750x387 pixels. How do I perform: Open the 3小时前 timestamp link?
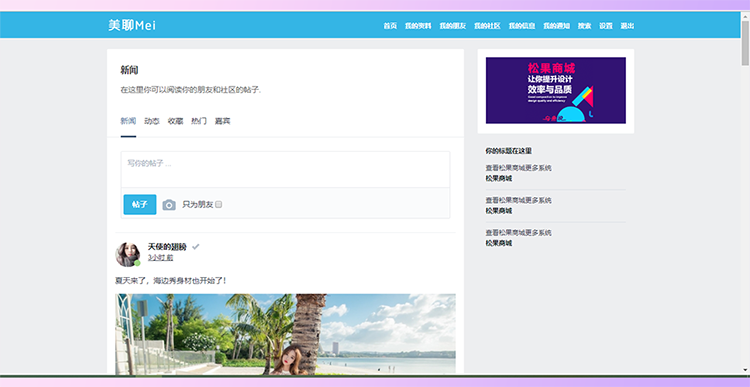click(x=160, y=257)
